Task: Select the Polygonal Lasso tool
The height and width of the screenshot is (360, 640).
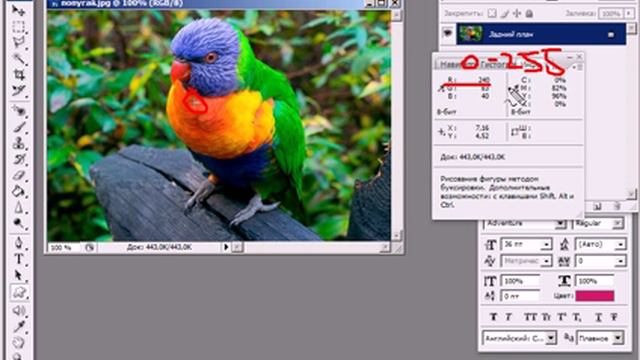Action: click(18, 42)
